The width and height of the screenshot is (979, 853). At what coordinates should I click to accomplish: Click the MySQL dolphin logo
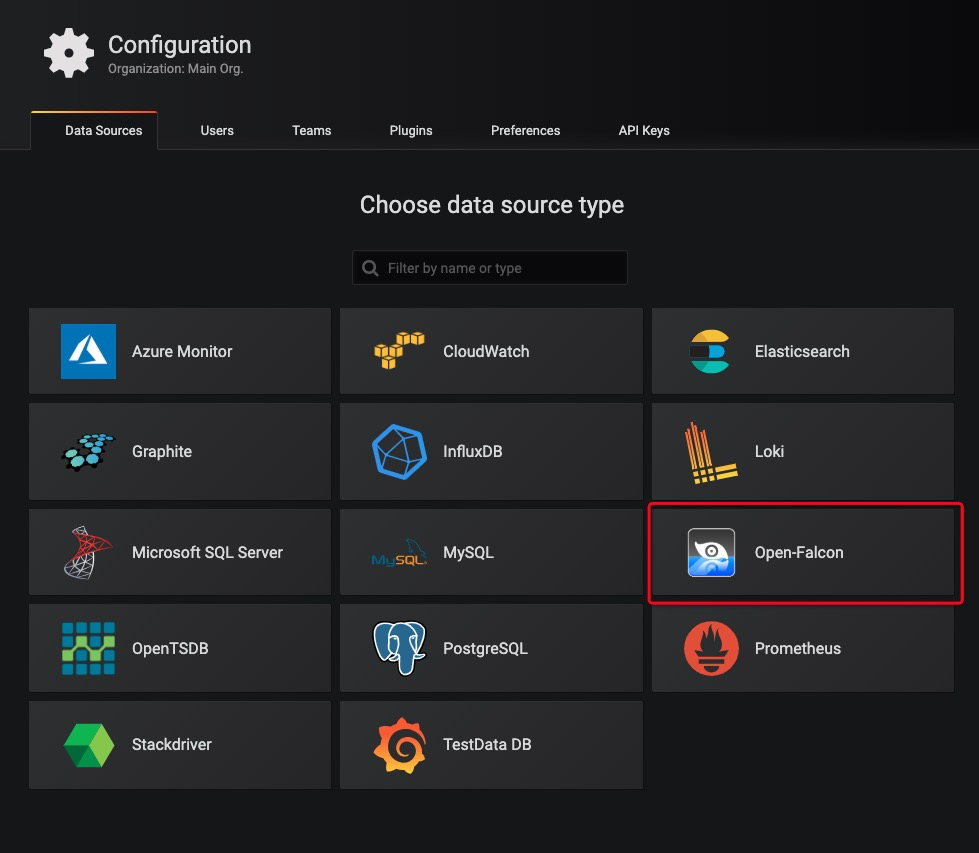coord(399,553)
